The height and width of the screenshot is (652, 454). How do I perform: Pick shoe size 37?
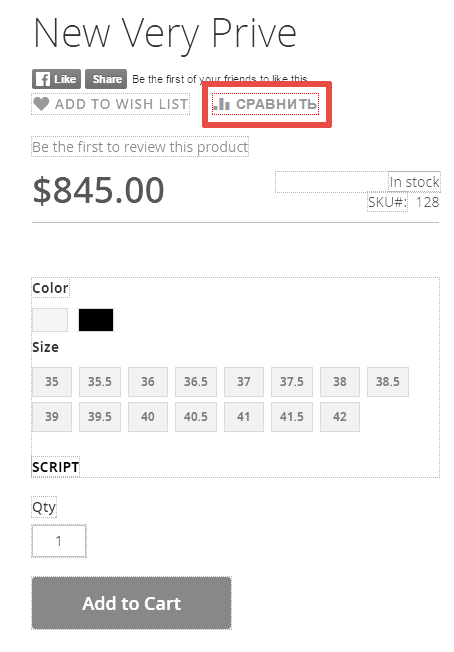[244, 382]
